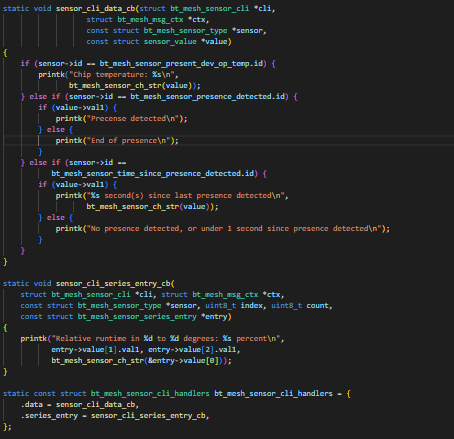This screenshot has width=454, height=439.
Task: Click the 'End of presence' printk line
Action: coord(117,141)
